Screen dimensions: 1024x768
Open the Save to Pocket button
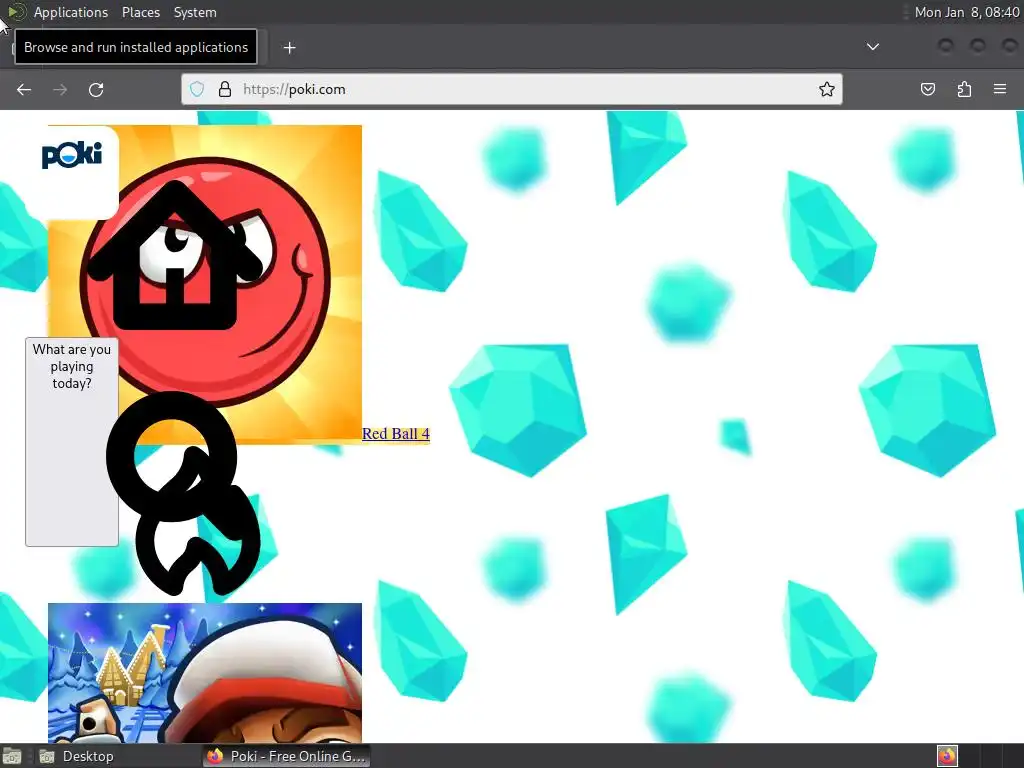coord(927,89)
